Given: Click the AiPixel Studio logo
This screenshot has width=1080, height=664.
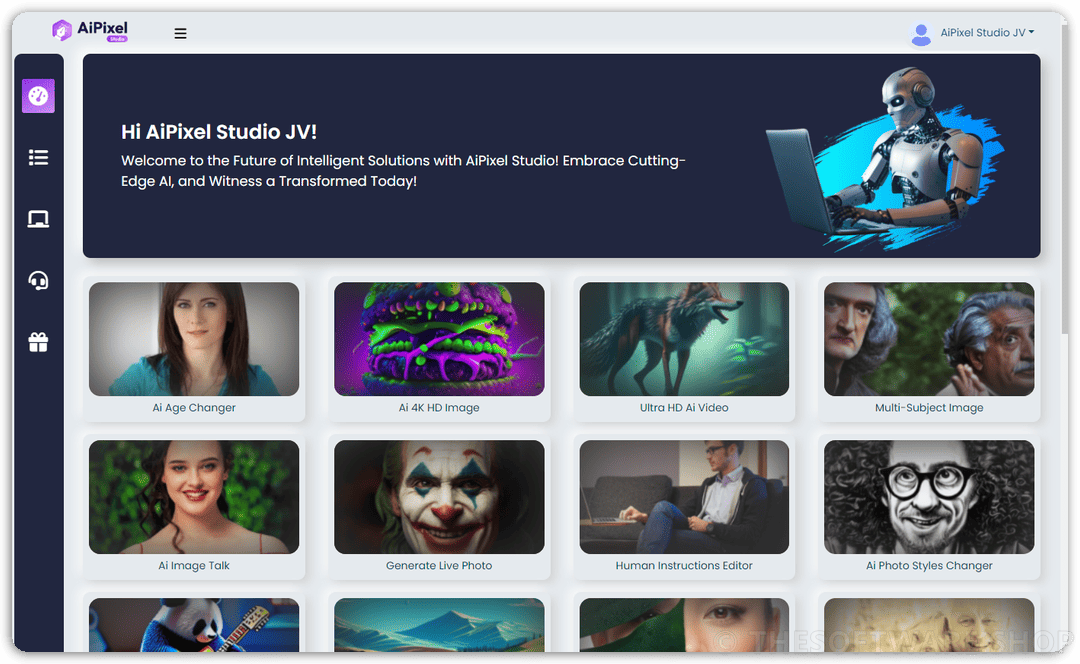Looking at the screenshot, I should [90, 30].
